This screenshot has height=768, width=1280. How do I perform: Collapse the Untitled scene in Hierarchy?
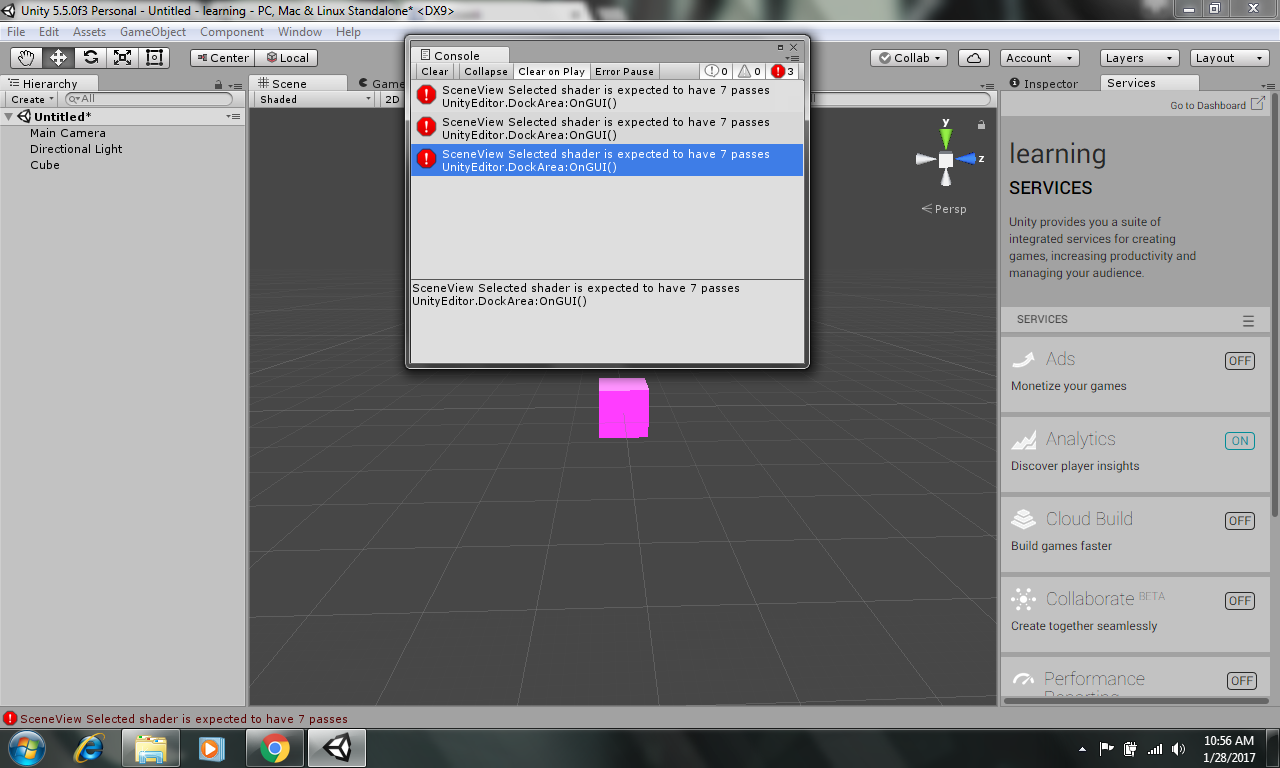[x=9, y=117]
